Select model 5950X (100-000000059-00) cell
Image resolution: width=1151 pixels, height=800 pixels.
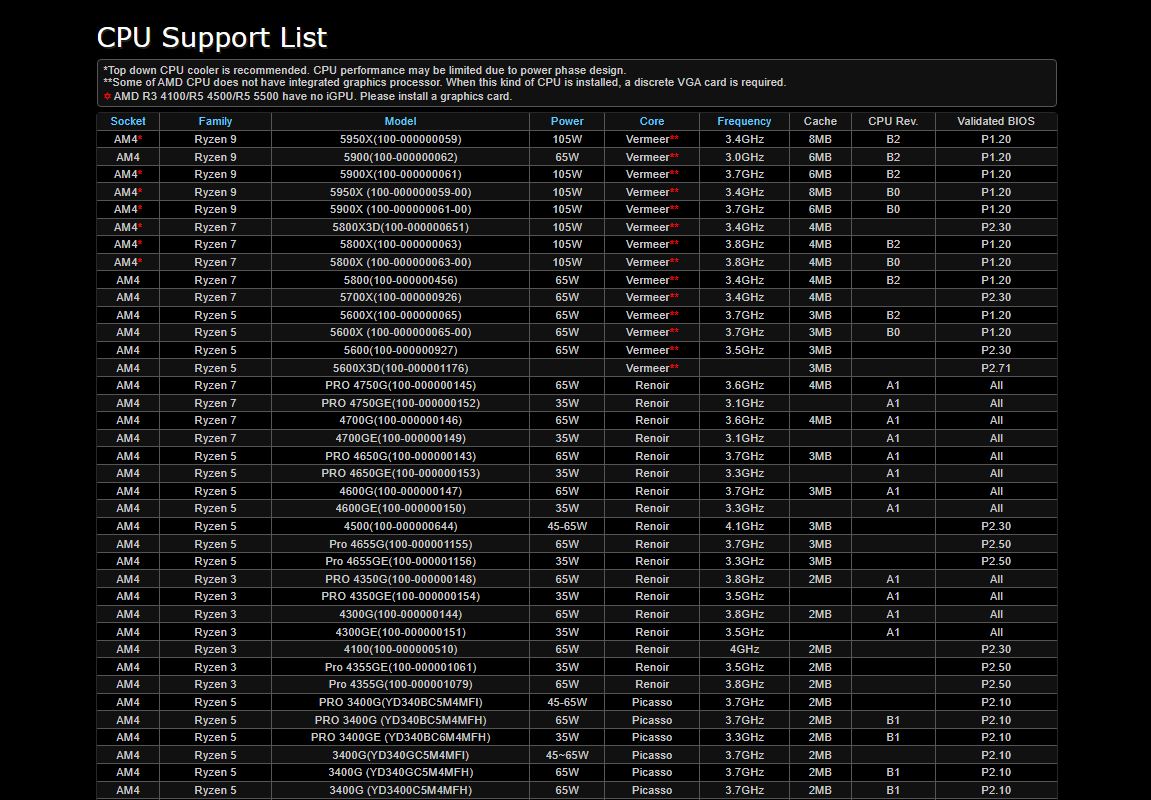(x=400, y=192)
